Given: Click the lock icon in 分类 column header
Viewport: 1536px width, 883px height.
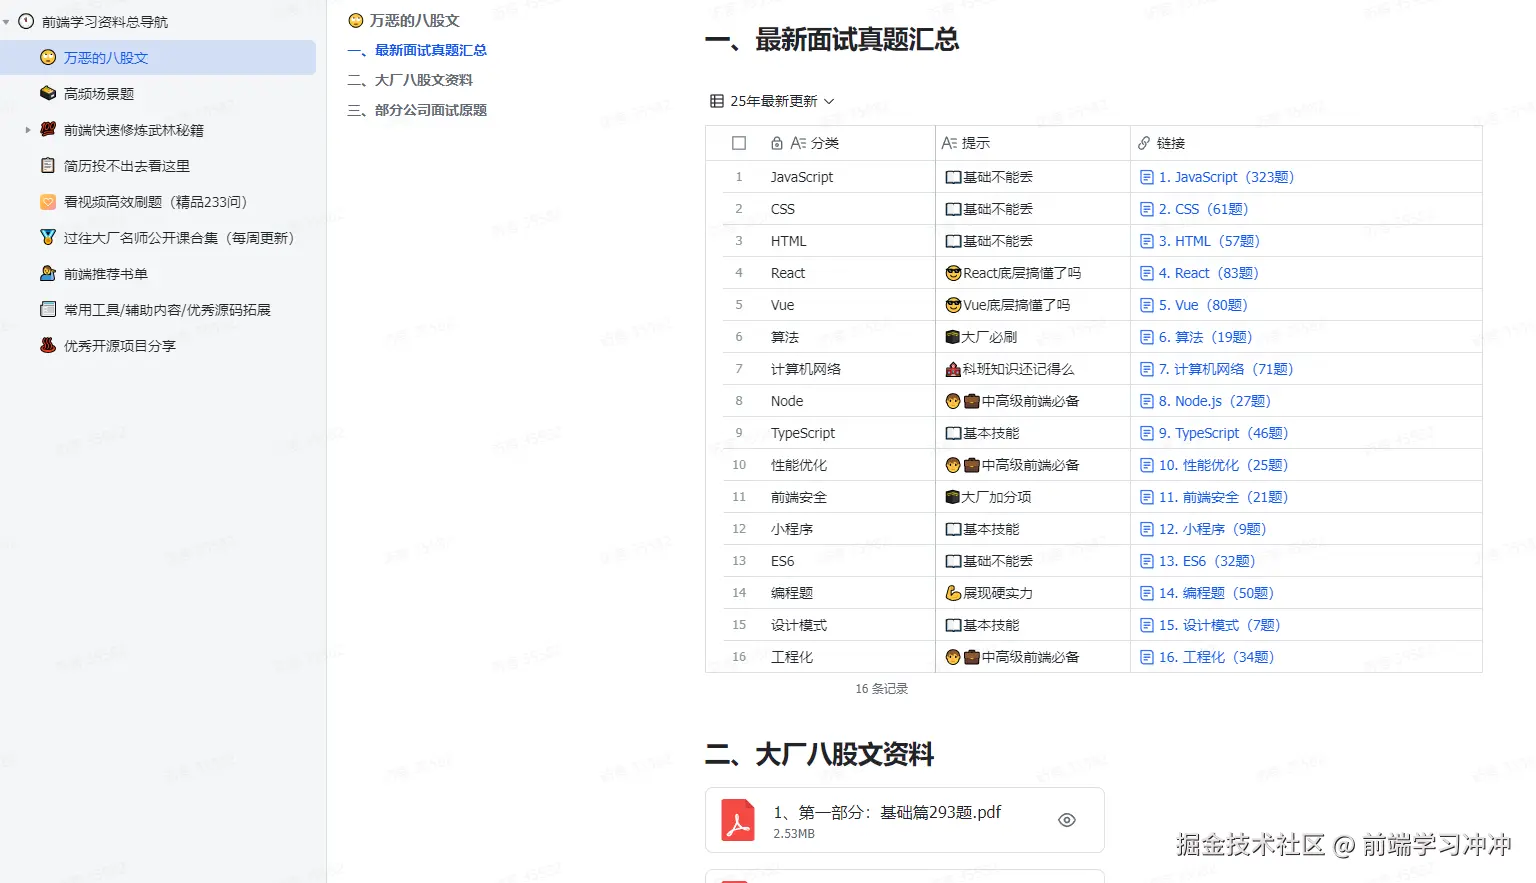Looking at the screenshot, I should [x=777, y=143].
